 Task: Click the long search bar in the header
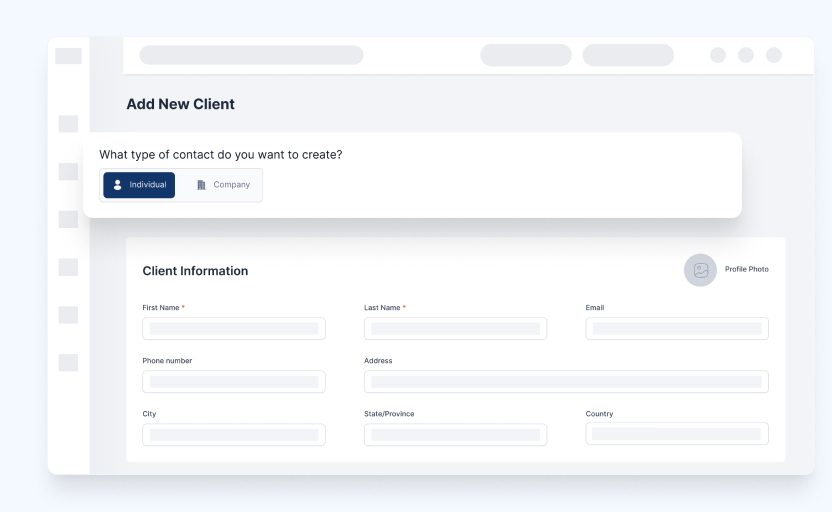tap(251, 55)
